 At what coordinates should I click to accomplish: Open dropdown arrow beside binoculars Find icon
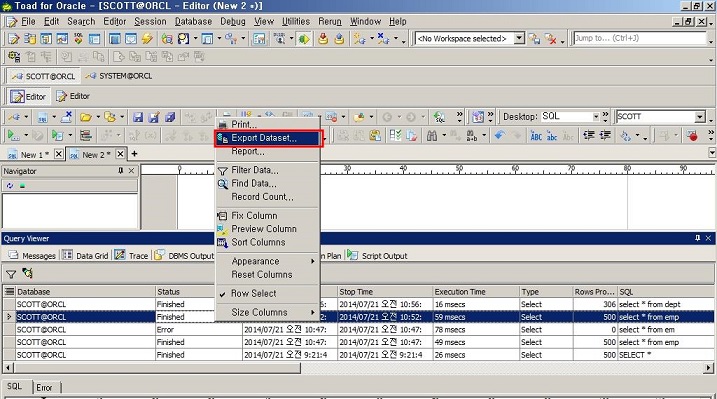coord(444,135)
